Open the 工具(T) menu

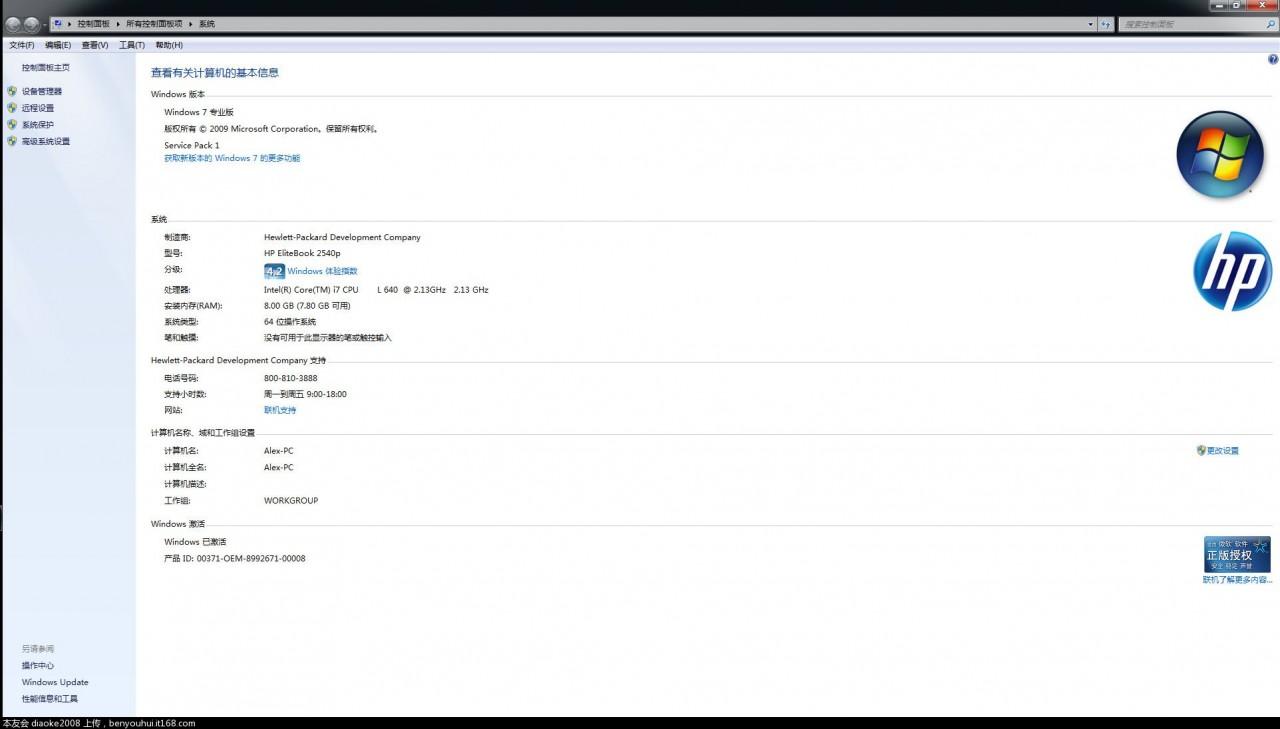(x=132, y=45)
